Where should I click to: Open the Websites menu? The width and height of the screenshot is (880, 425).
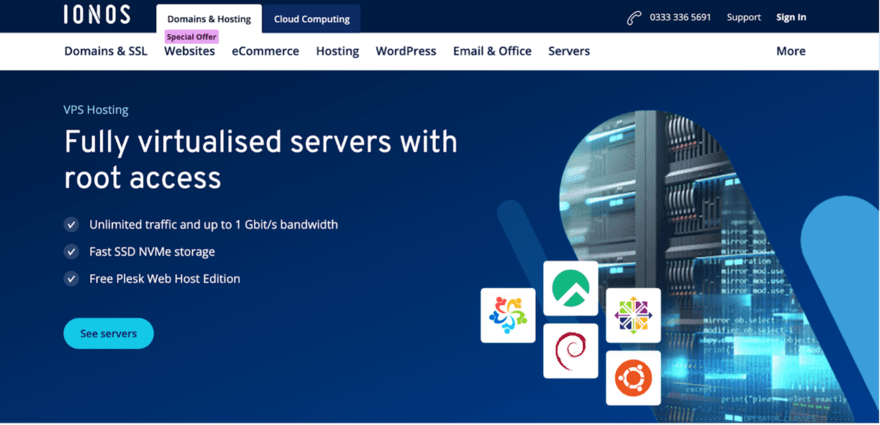tap(189, 51)
